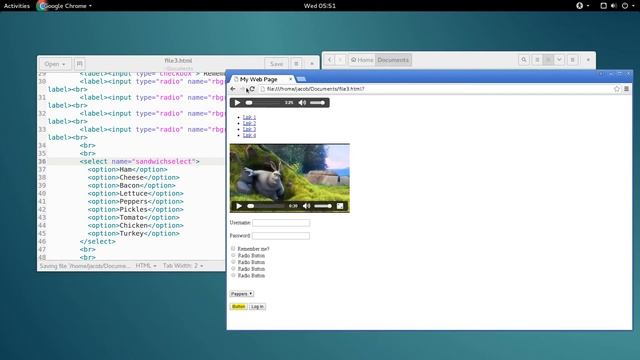
Task: Click the yellow Button on the page
Action: coord(238,307)
